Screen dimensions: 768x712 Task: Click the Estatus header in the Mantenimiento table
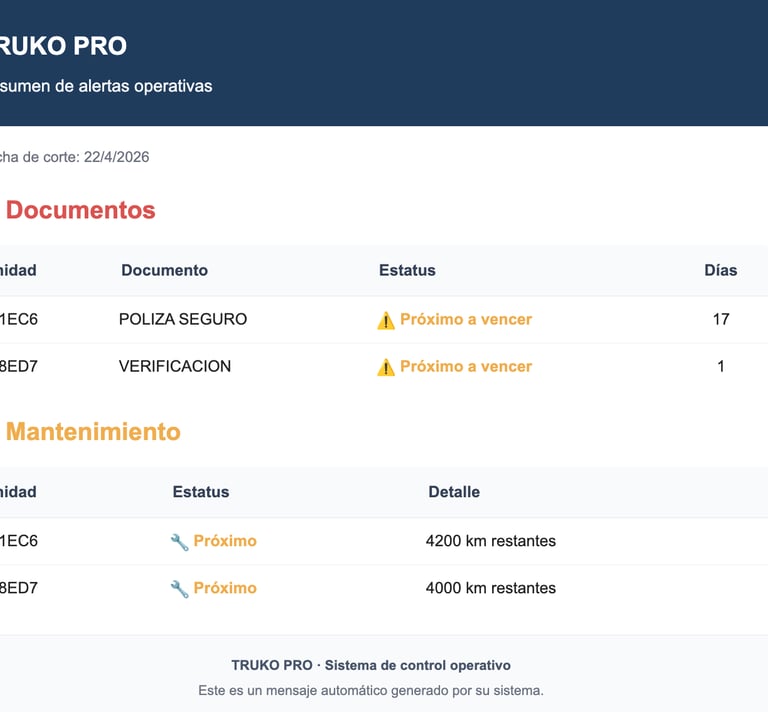[x=201, y=492]
